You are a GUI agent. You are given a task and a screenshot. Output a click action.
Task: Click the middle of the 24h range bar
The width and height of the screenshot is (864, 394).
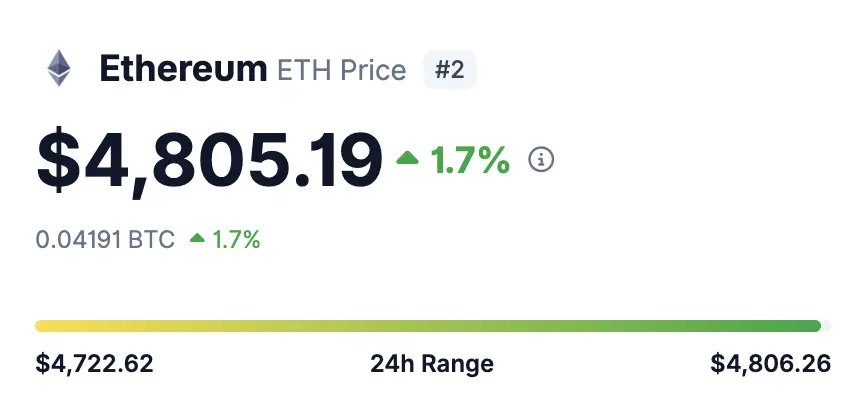[433, 326]
